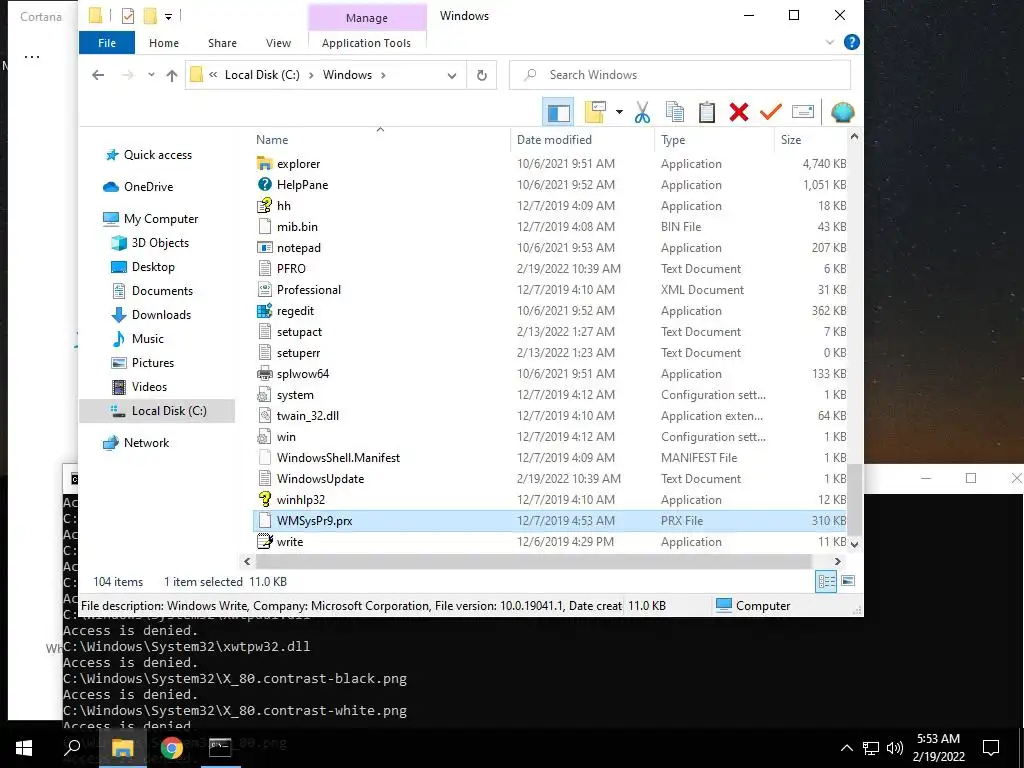Open the View ribbon tab
This screenshot has width=1024, height=768.
click(278, 43)
